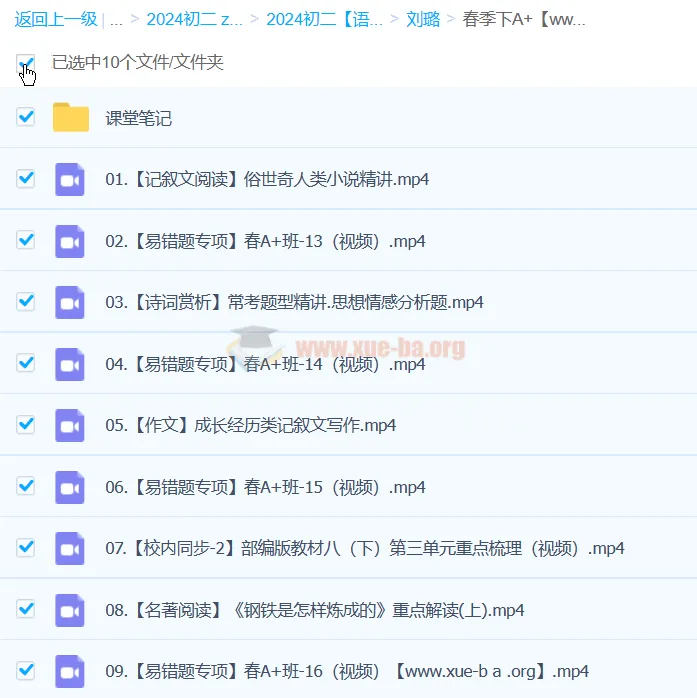Click video icon for 02 易错题专项 file
Screen dimensions: 697x698
(x=70, y=241)
